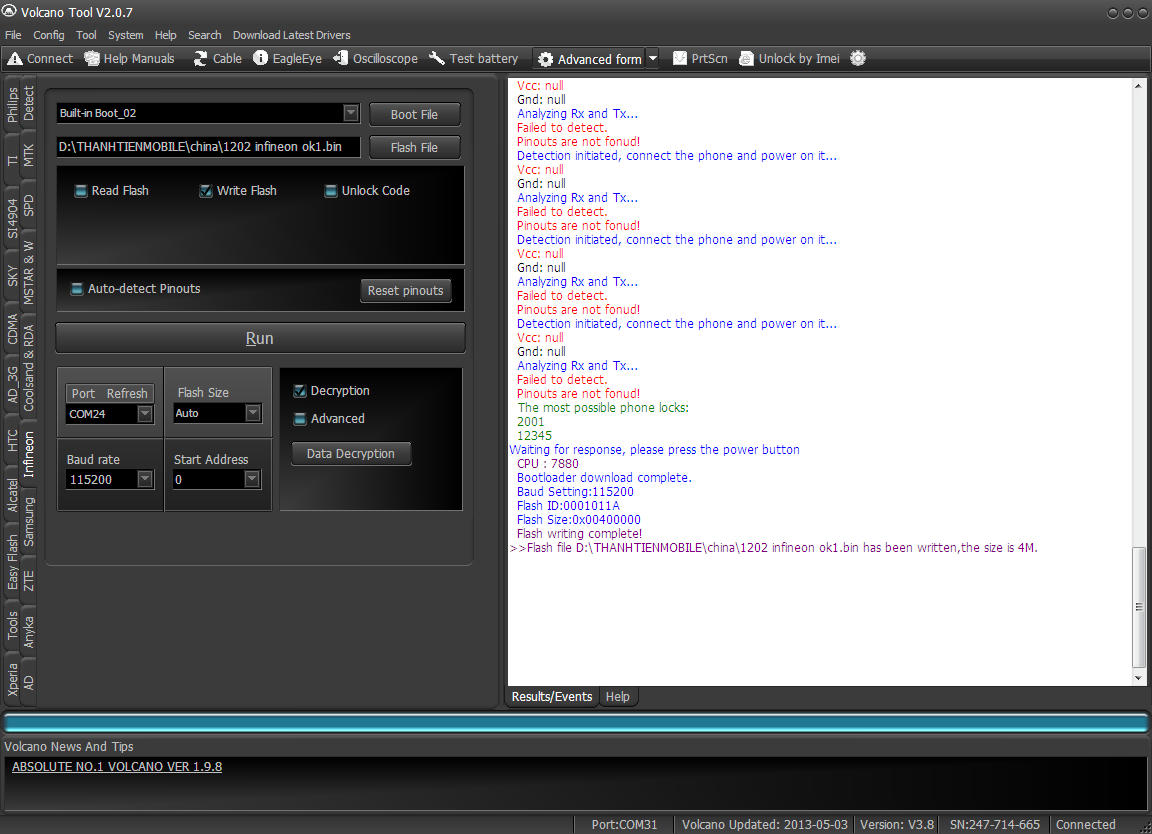Click the Connect warning icon in toolbar
The height and width of the screenshot is (834, 1152).
click(15, 59)
